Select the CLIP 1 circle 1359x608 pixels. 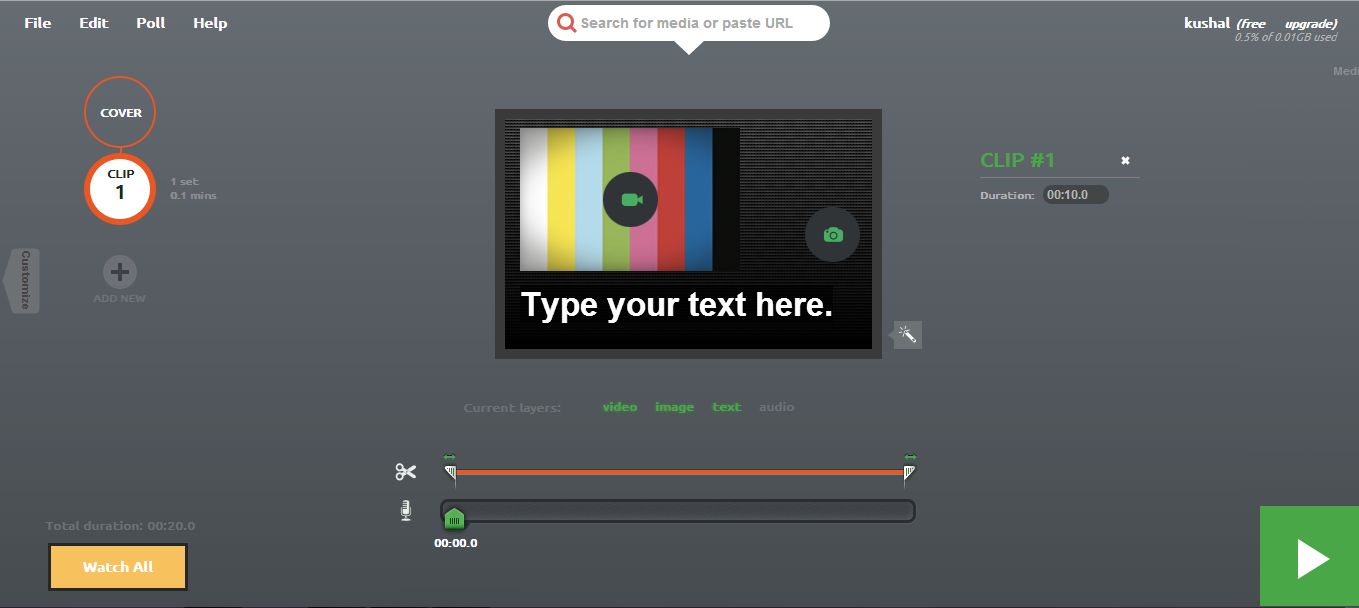pos(120,187)
